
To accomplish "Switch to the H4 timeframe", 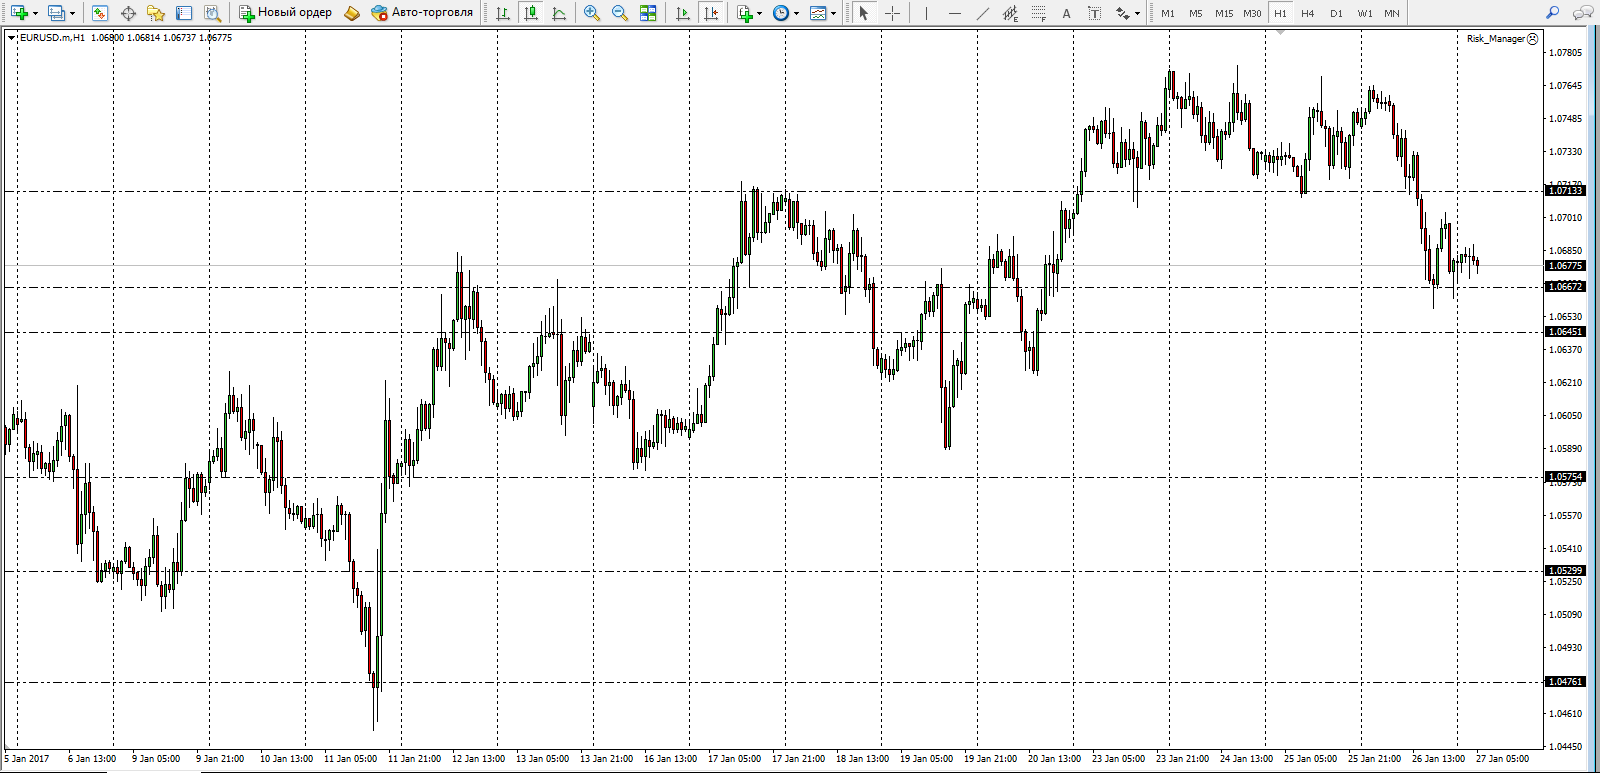I will 1308,13.
